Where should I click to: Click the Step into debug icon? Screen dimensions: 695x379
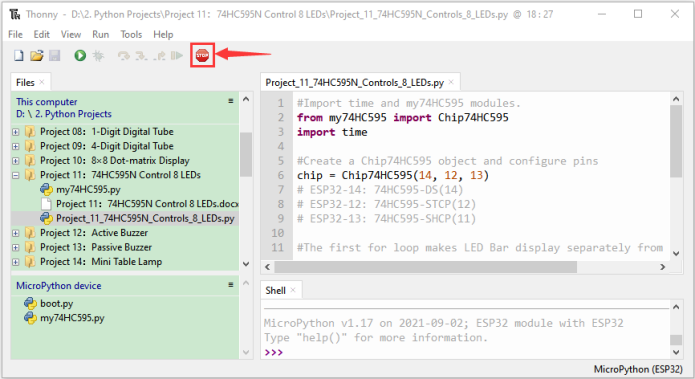coord(141,55)
